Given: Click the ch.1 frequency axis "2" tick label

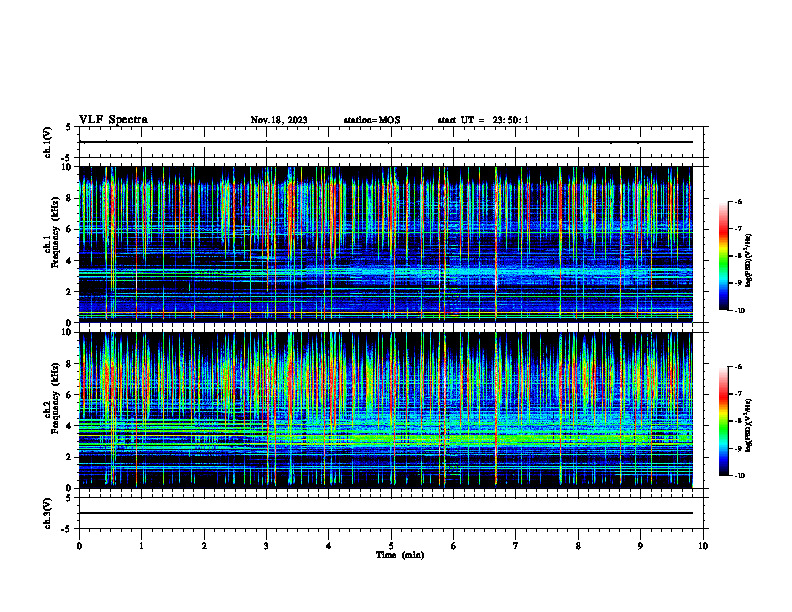Looking at the screenshot, I should tap(71, 292).
